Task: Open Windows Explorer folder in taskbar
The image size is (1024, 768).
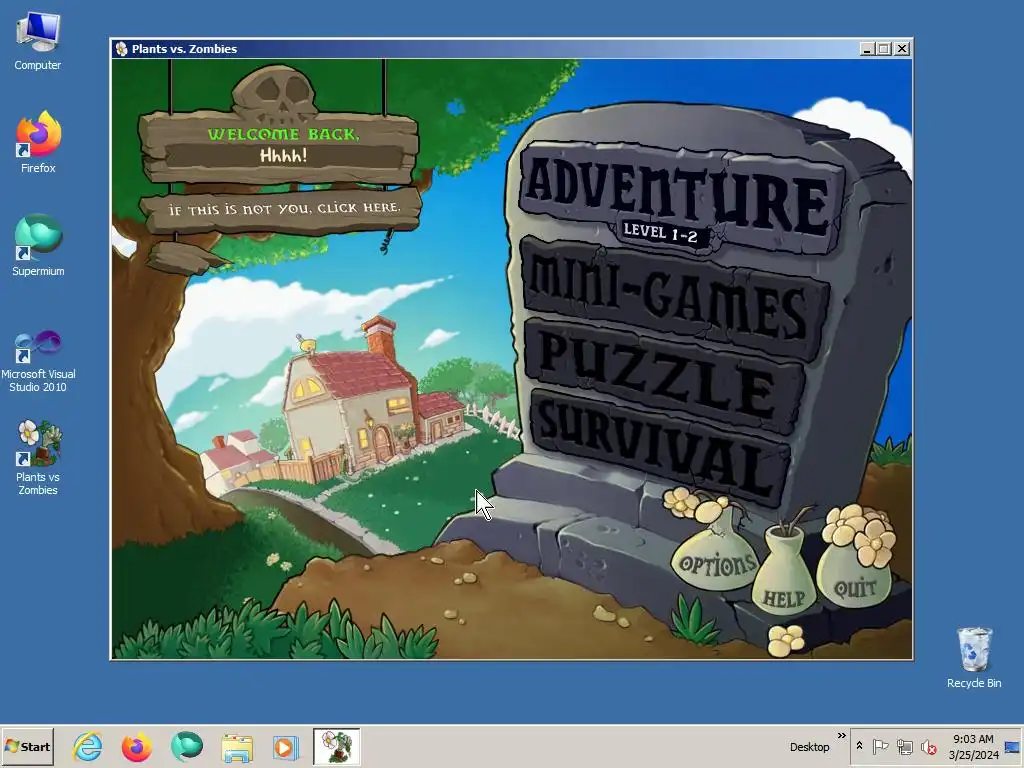Action: click(236, 746)
